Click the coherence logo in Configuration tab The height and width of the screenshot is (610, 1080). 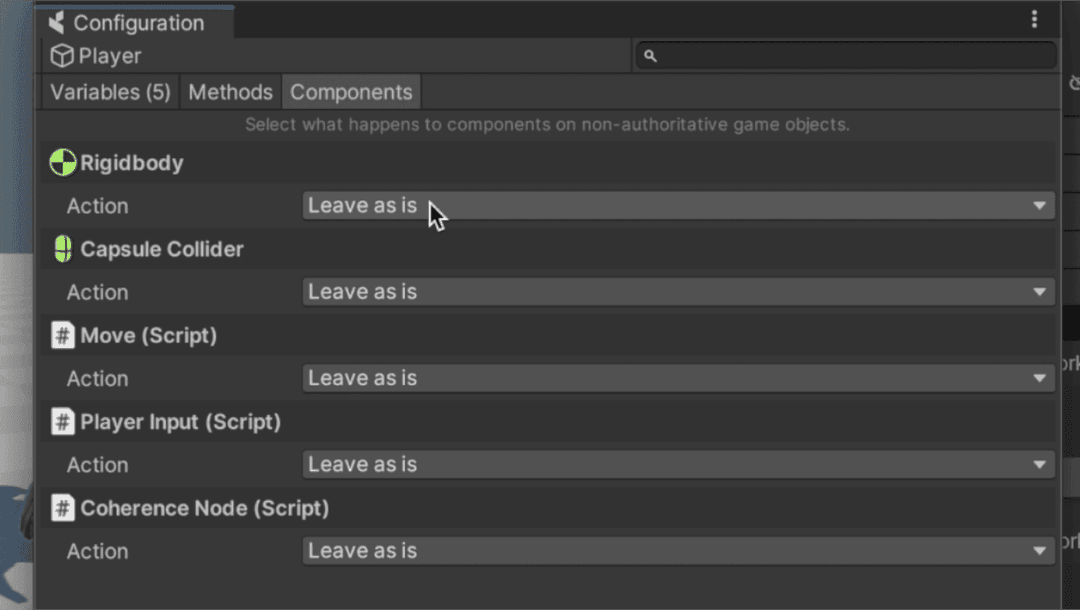click(57, 22)
